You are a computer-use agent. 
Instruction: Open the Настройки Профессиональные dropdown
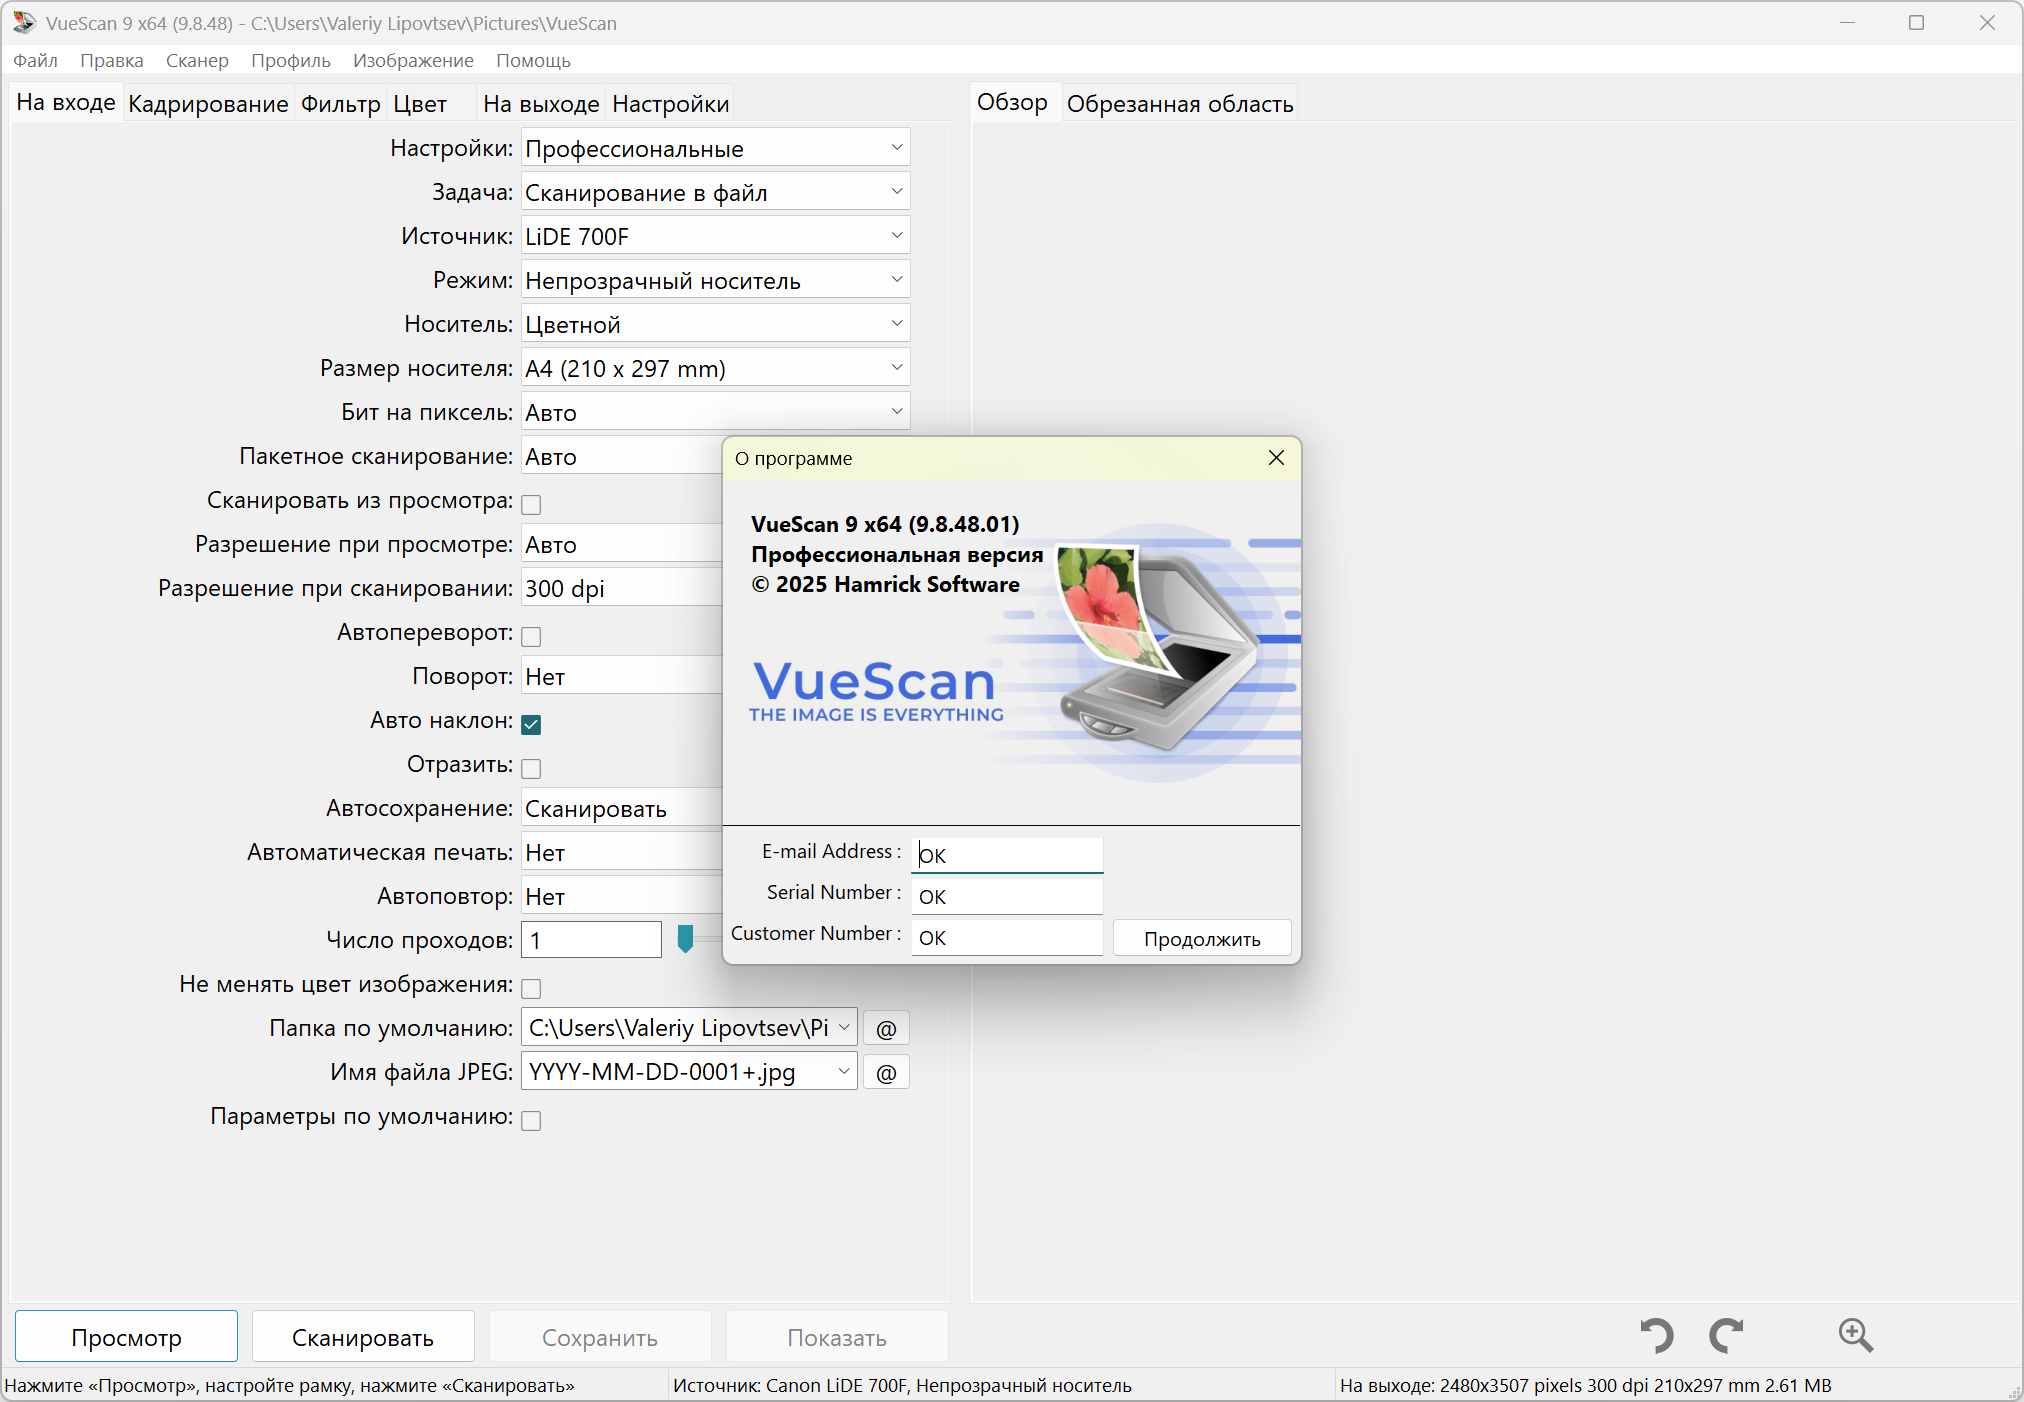pyautogui.click(x=715, y=148)
